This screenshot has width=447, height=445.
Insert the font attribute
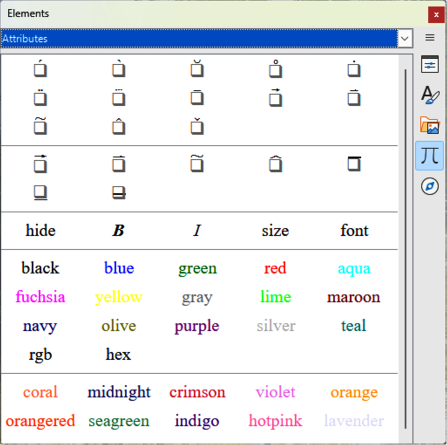click(x=354, y=231)
